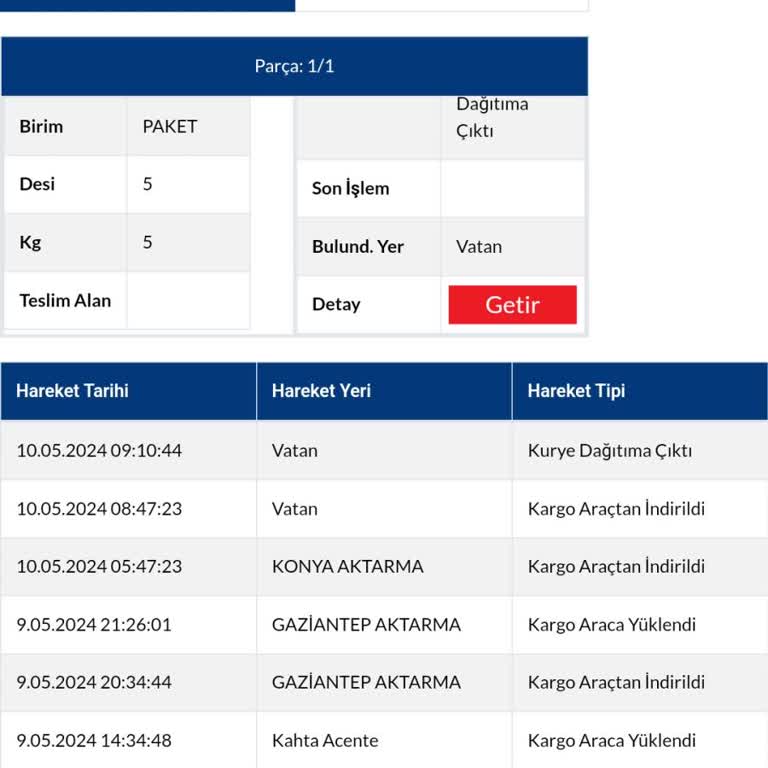Click the empty Son İşlem value field

click(512, 188)
